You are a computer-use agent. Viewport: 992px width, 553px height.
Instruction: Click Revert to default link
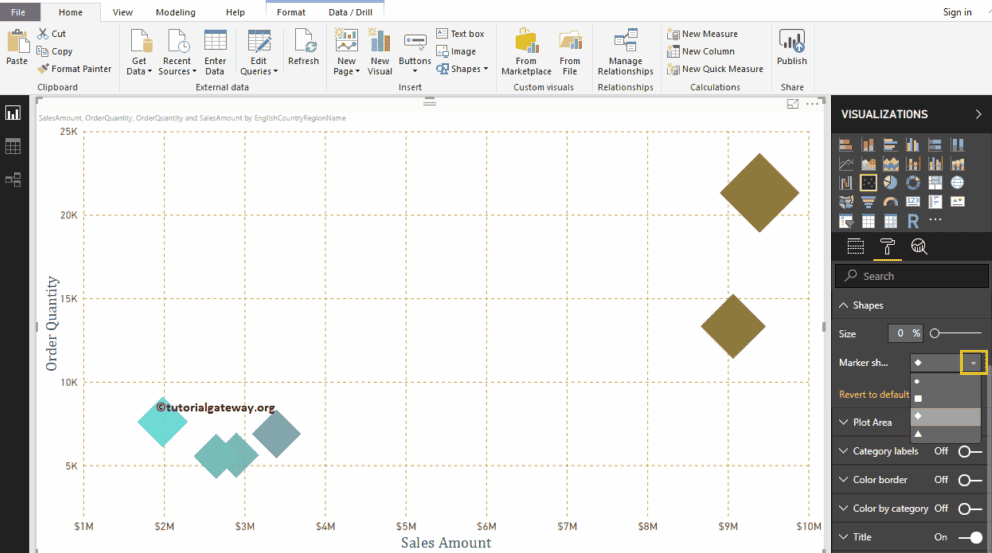coord(874,394)
